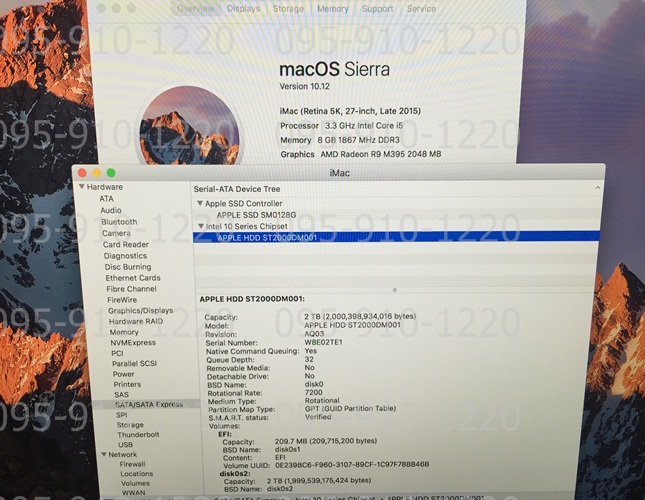Screen dimensions: 645x500
Task: Select Memory in the System Information sidebar
Action: pyautogui.click(x=124, y=332)
